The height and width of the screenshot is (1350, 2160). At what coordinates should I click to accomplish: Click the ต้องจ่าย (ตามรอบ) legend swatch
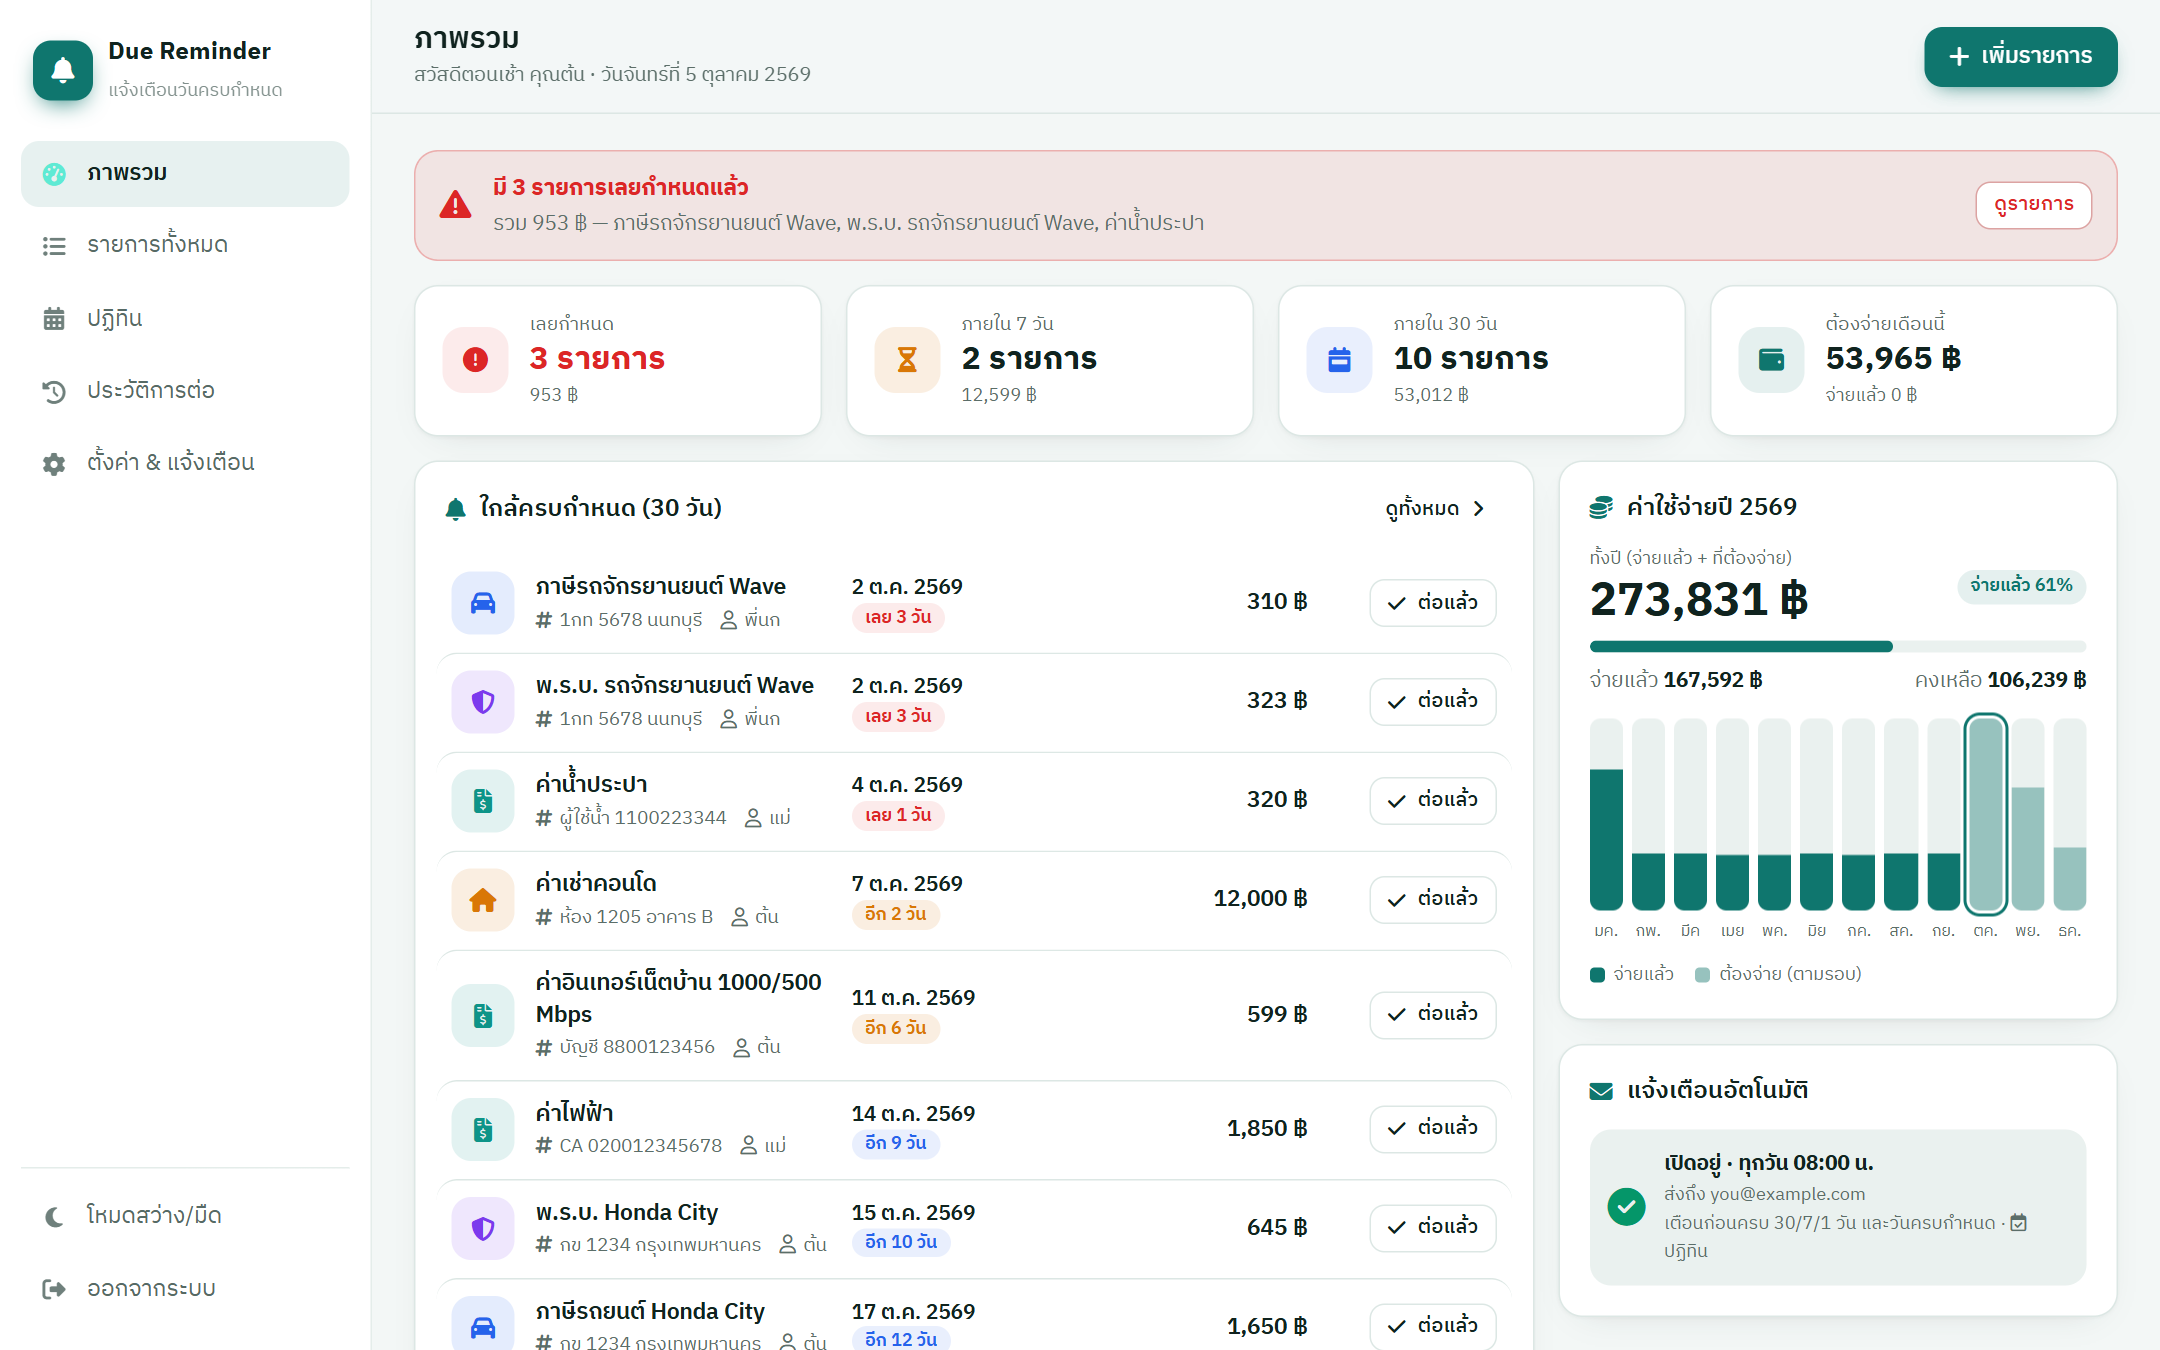pyautogui.click(x=1702, y=975)
